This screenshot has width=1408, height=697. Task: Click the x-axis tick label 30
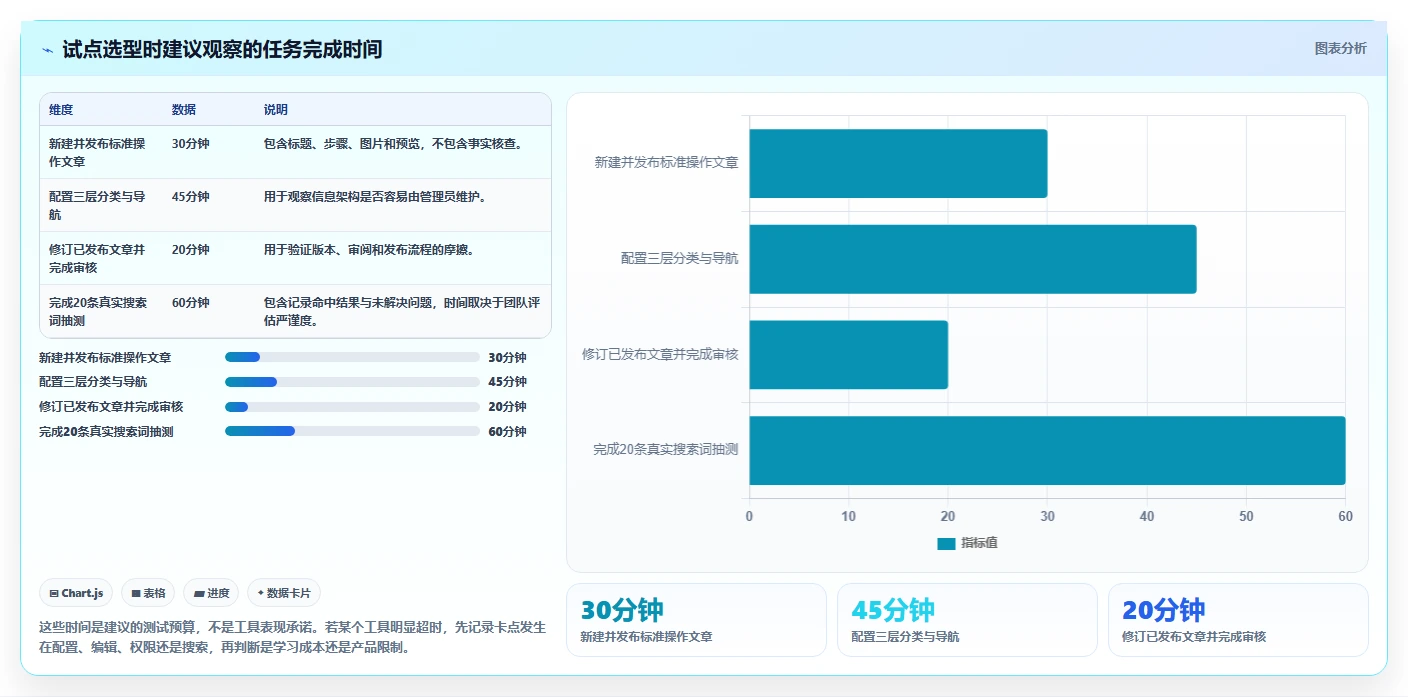pyautogui.click(x=1048, y=516)
